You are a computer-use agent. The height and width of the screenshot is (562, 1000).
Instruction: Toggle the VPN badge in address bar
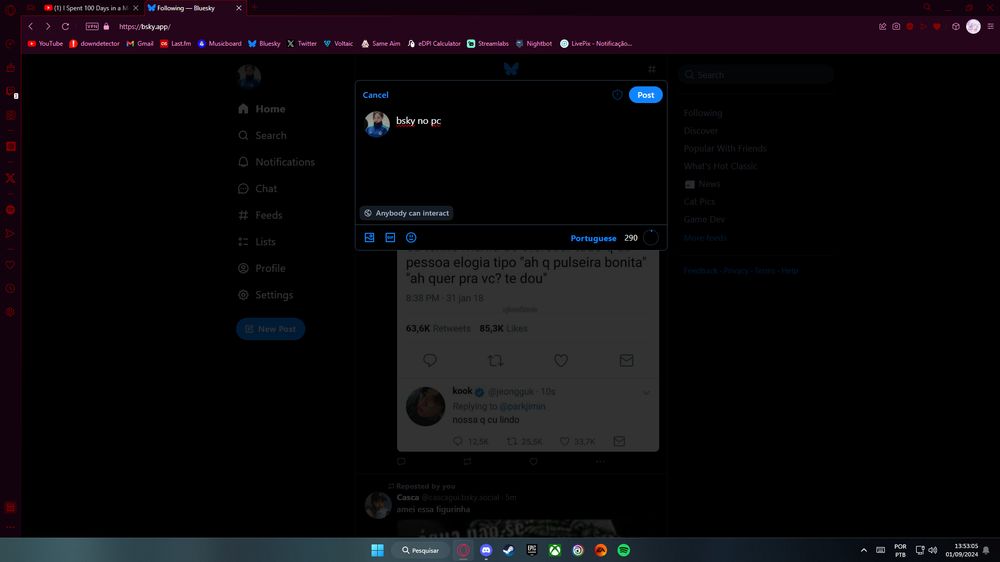[92, 26]
